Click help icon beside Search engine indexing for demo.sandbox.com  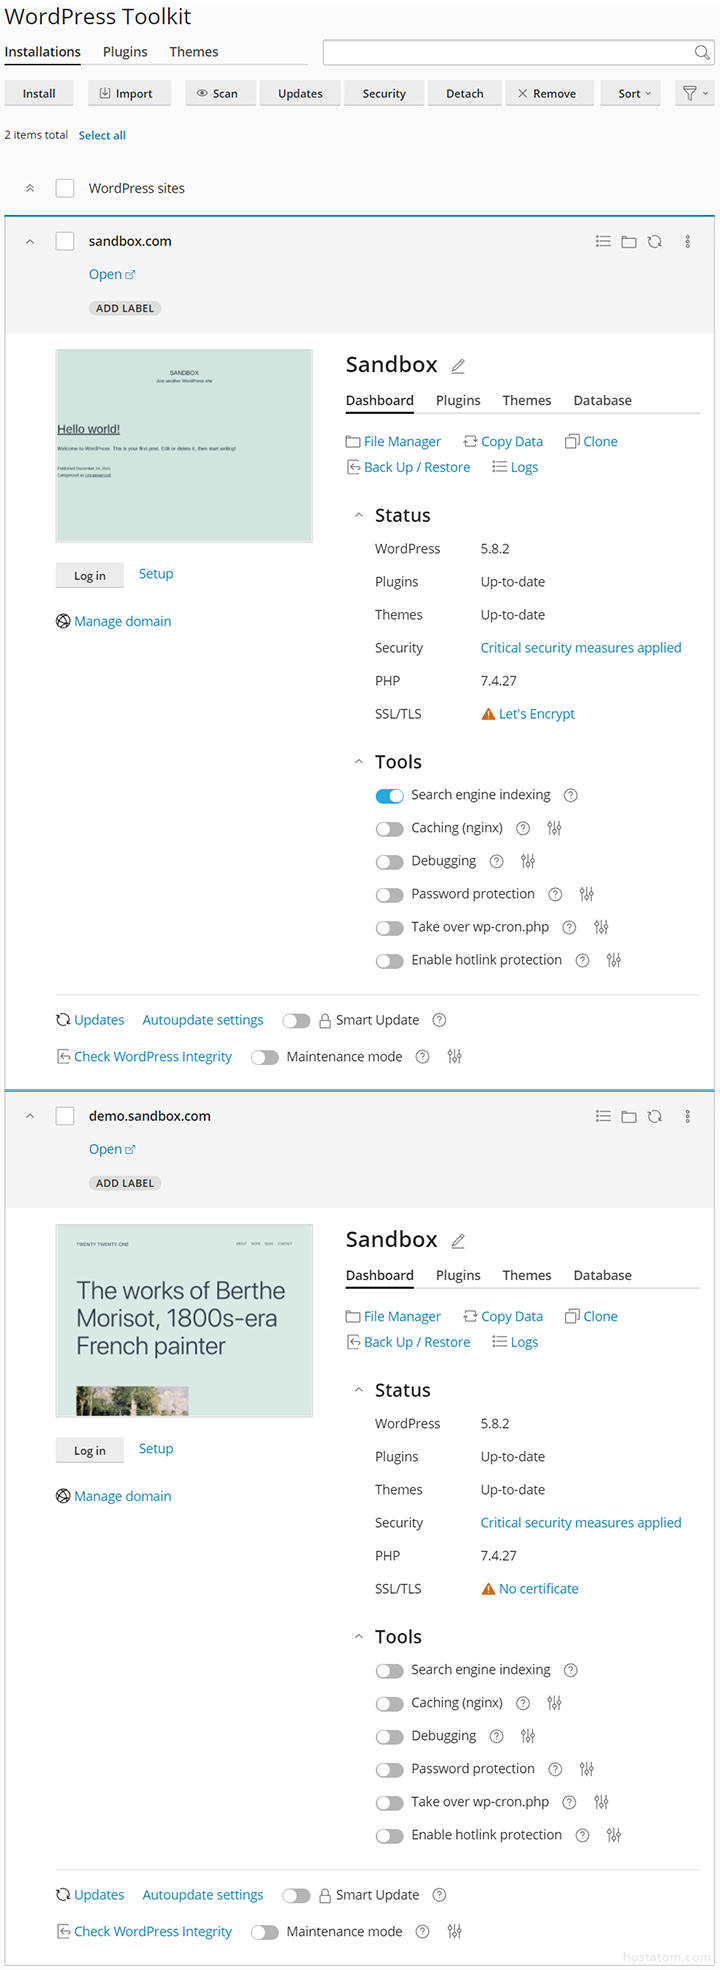point(571,1670)
